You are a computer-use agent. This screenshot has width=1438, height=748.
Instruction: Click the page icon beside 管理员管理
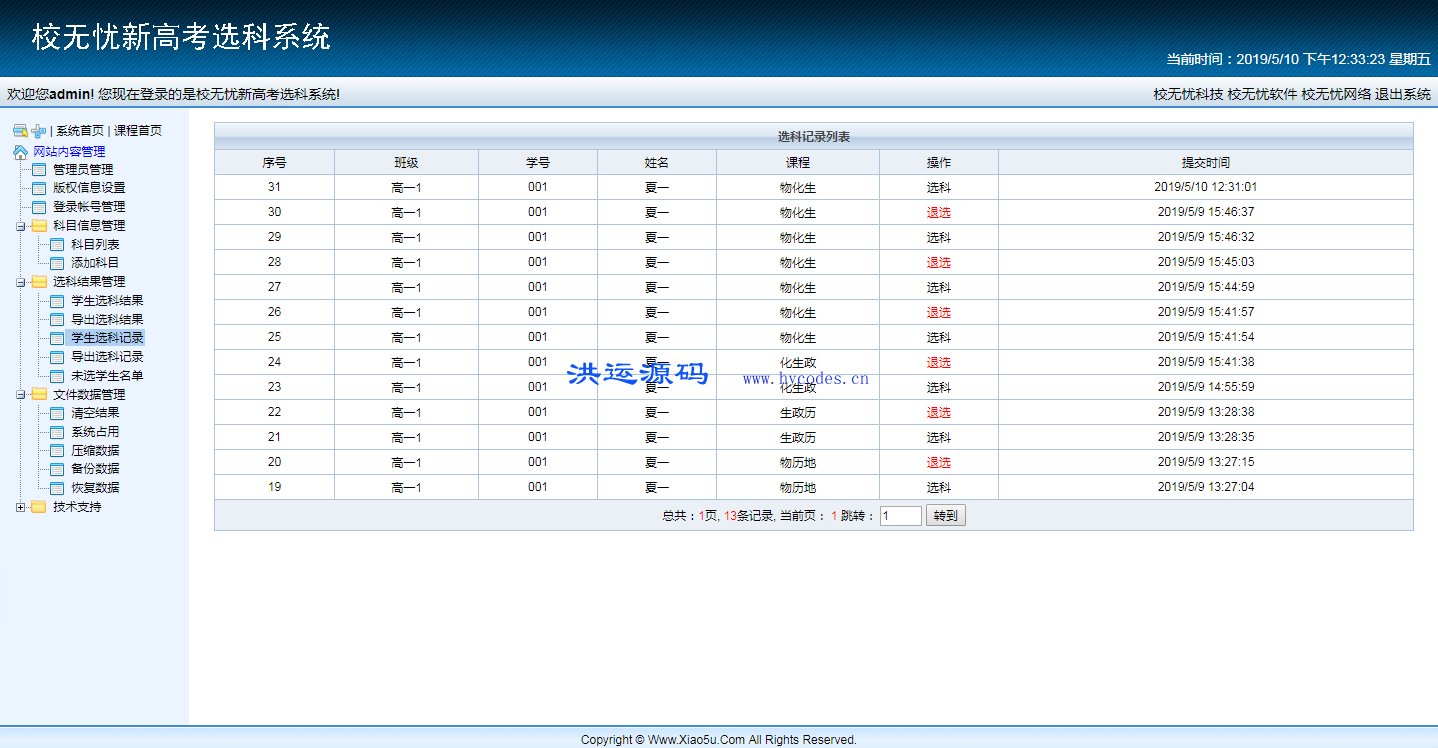(39, 169)
